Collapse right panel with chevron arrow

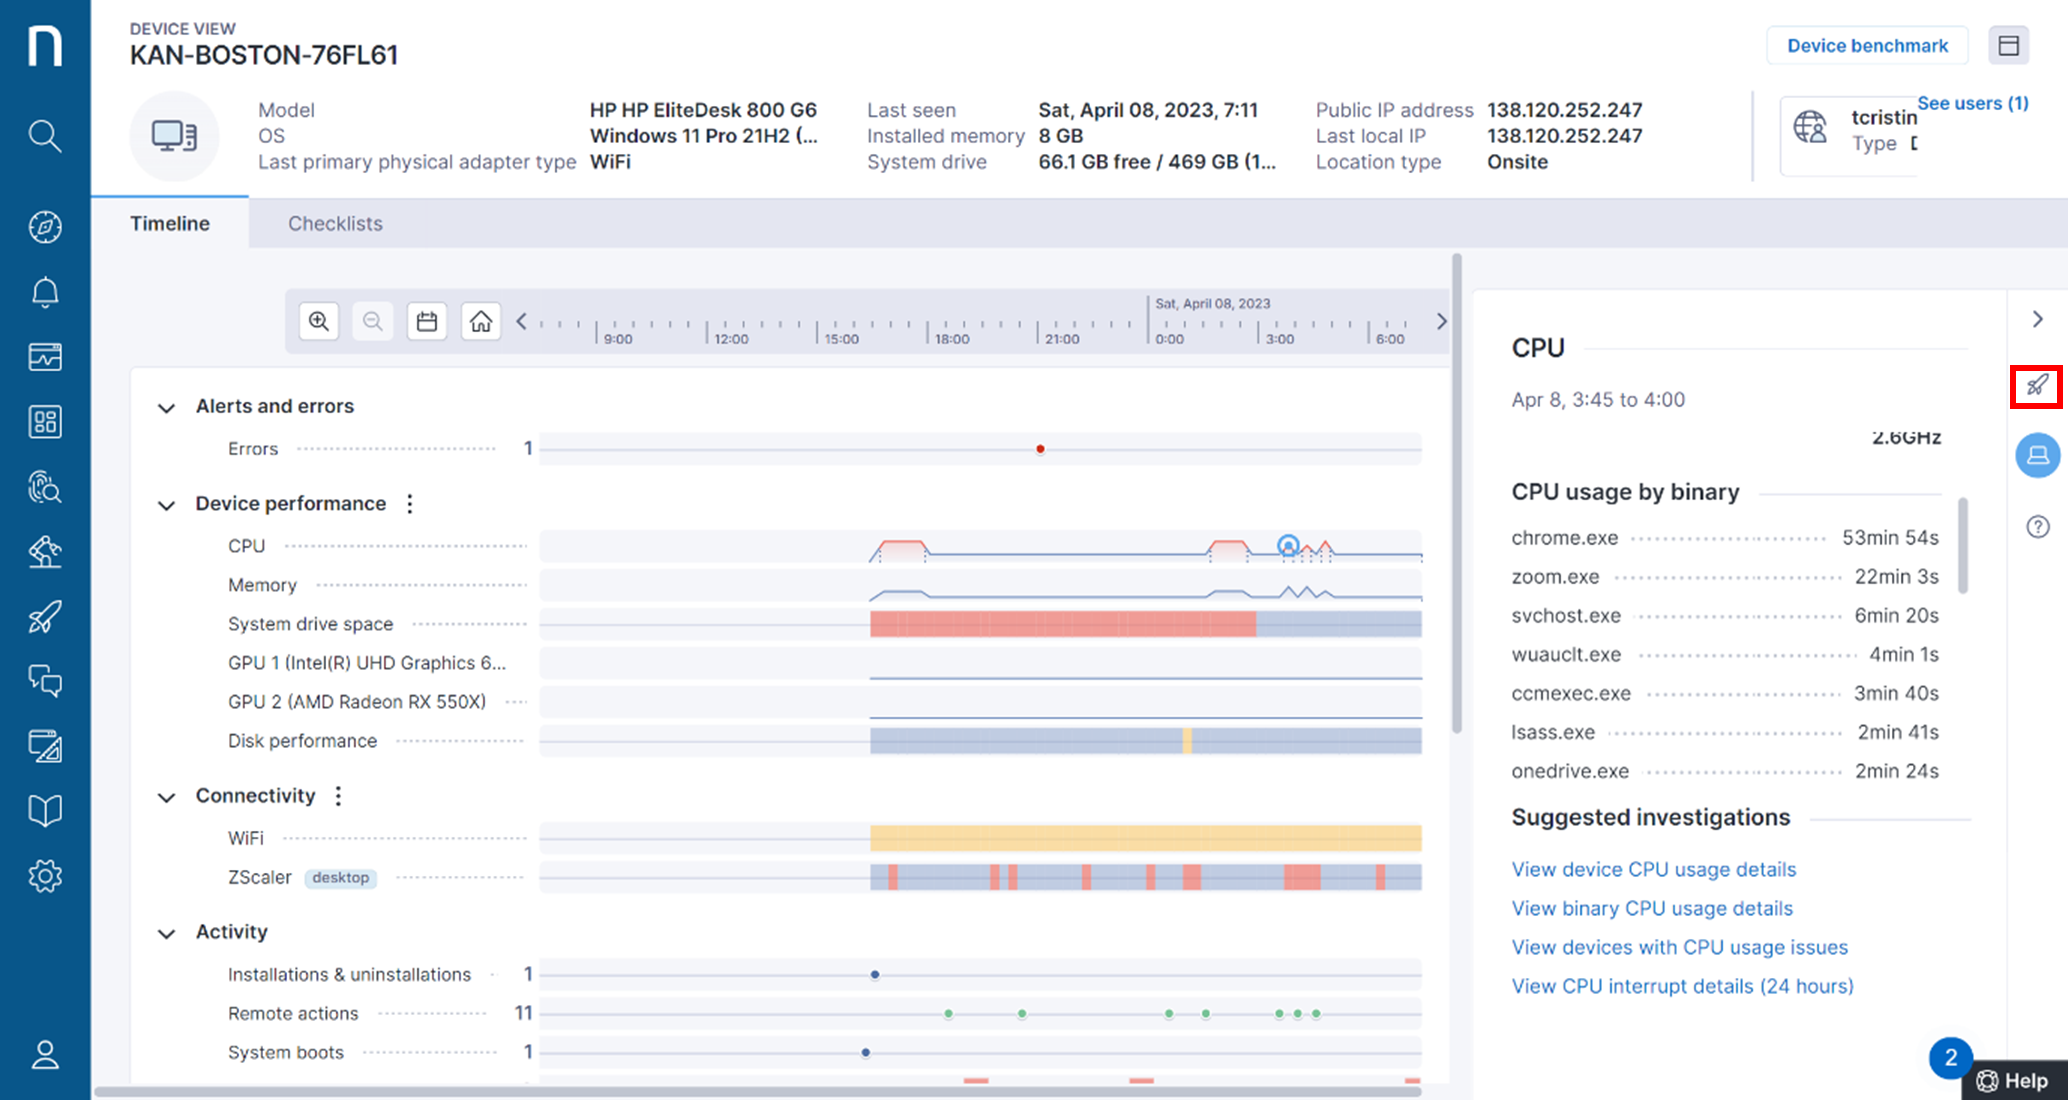tap(2037, 319)
